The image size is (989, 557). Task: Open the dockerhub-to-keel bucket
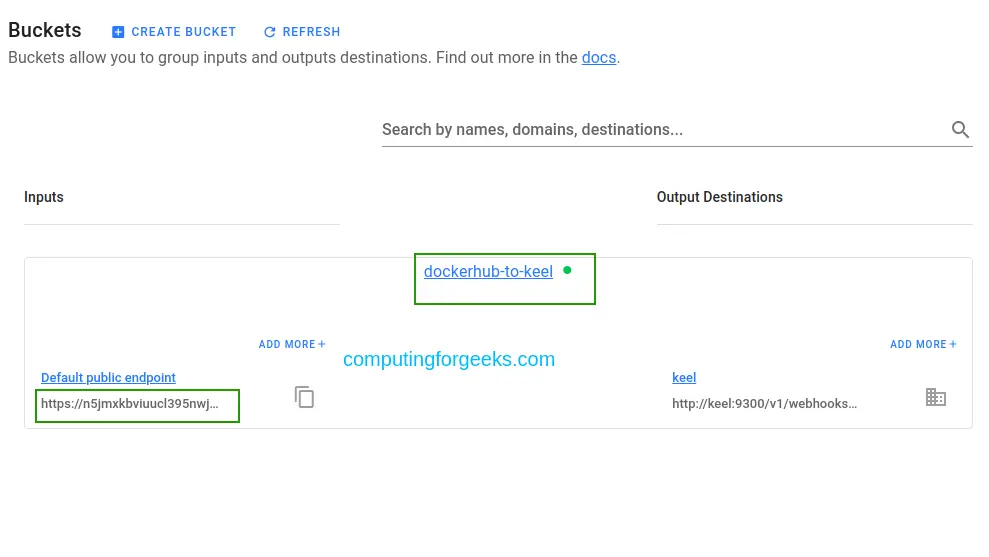[x=488, y=271]
